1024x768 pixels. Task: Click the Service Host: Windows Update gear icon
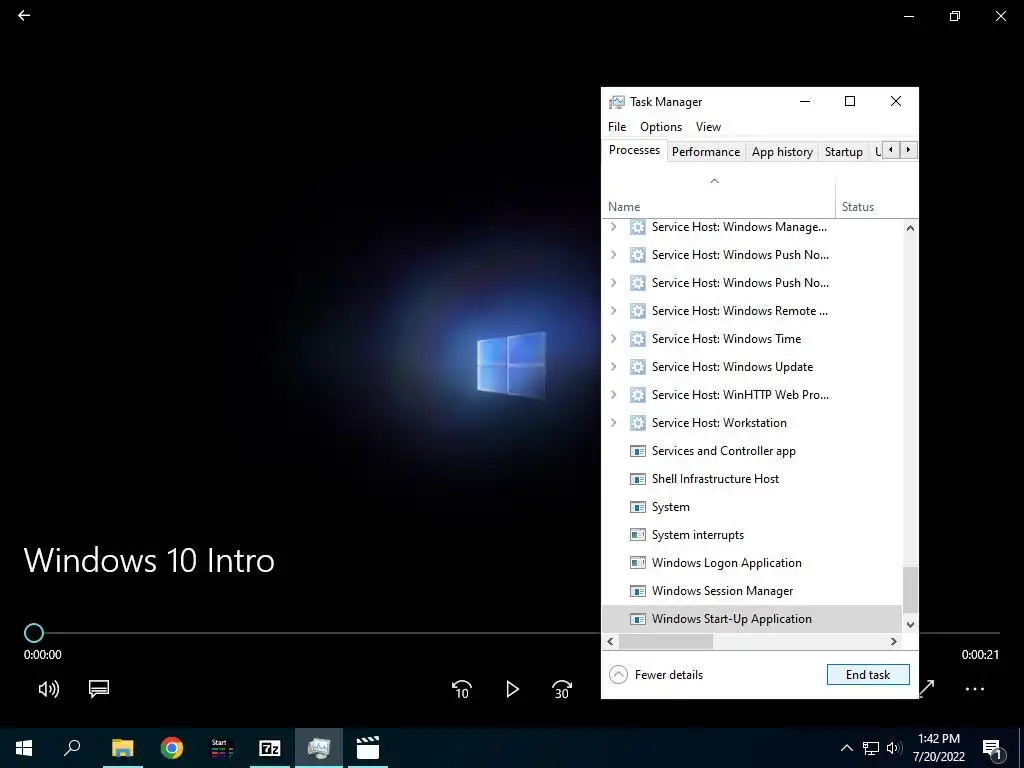click(637, 366)
